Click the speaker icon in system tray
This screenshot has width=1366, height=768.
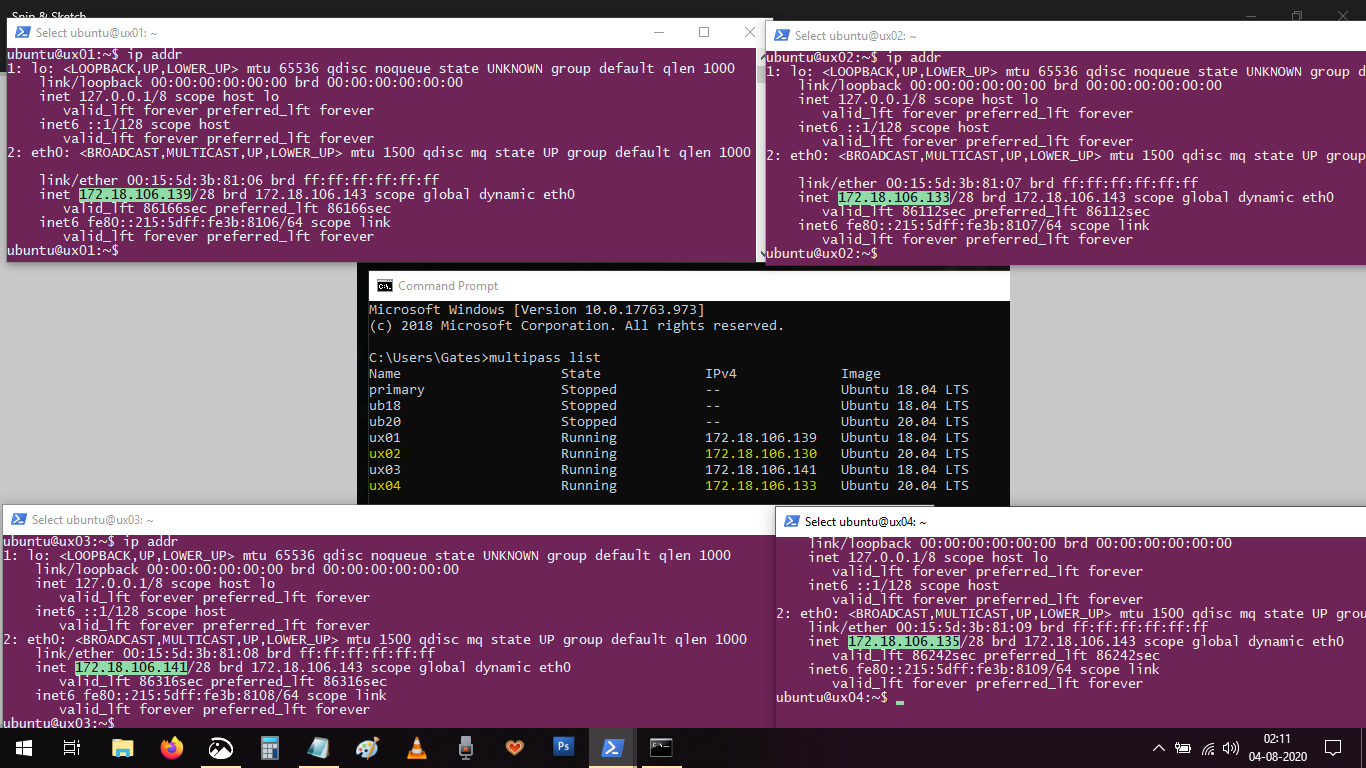click(1231, 748)
